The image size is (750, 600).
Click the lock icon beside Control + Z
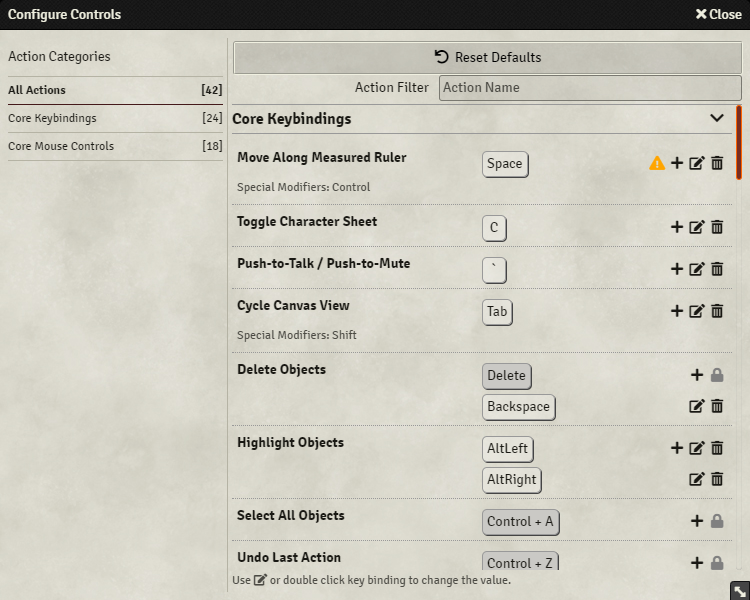pyautogui.click(x=717, y=563)
